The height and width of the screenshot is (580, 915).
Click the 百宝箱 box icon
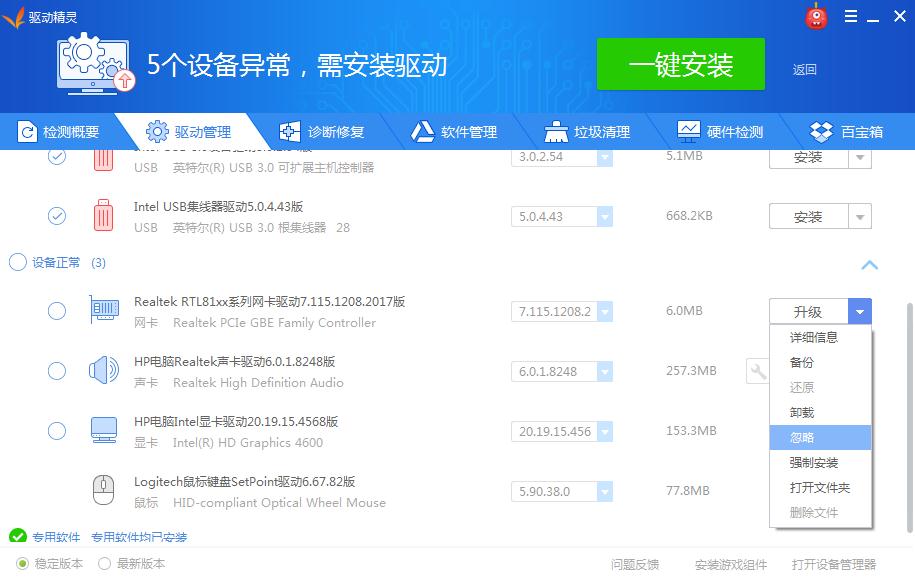(x=822, y=132)
